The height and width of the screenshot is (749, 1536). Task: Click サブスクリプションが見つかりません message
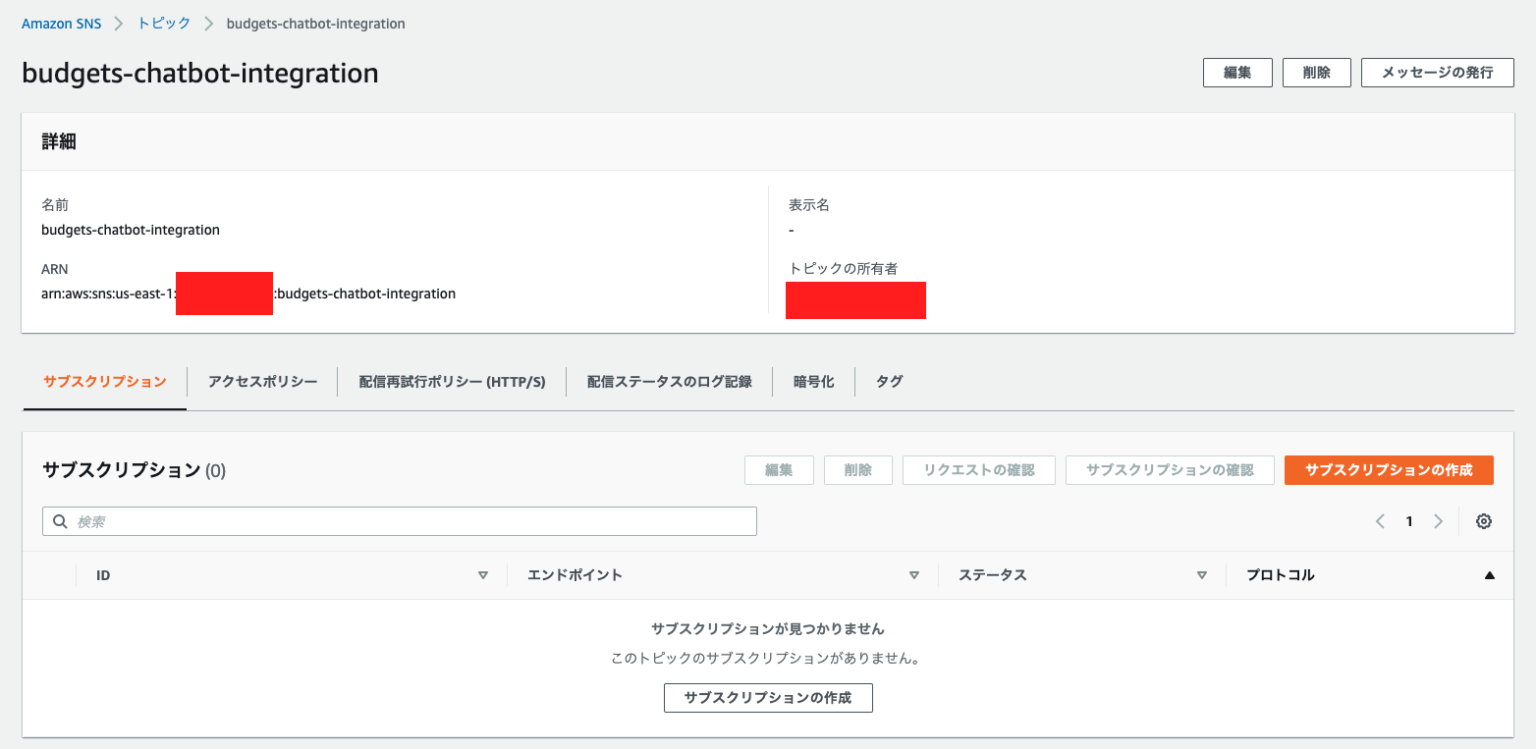pos(768,629)
